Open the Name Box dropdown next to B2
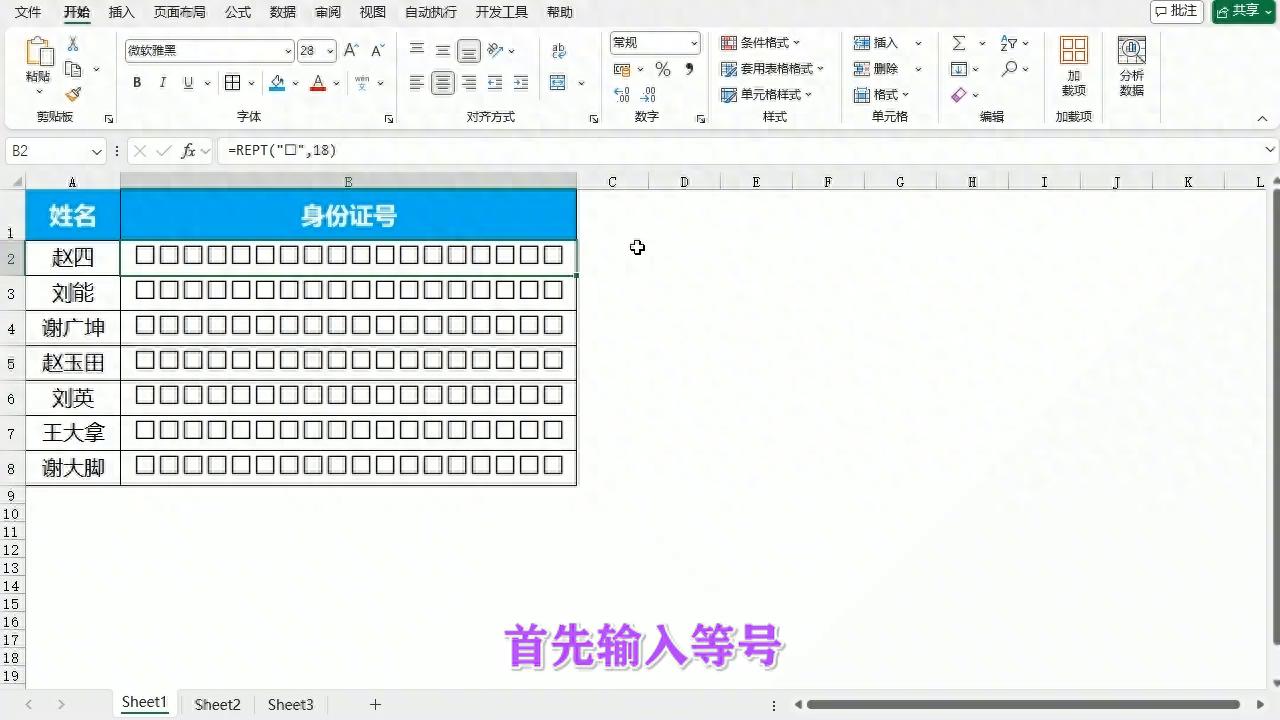This screenshot has width=1280, height=720. coord(97,152)
